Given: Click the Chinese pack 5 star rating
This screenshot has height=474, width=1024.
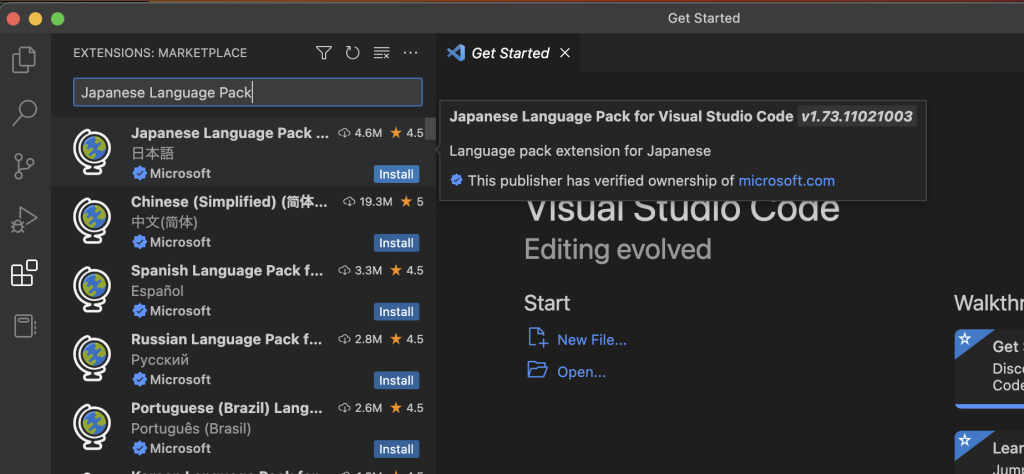Looking at the screenshot, I should [x=412, y=202].
